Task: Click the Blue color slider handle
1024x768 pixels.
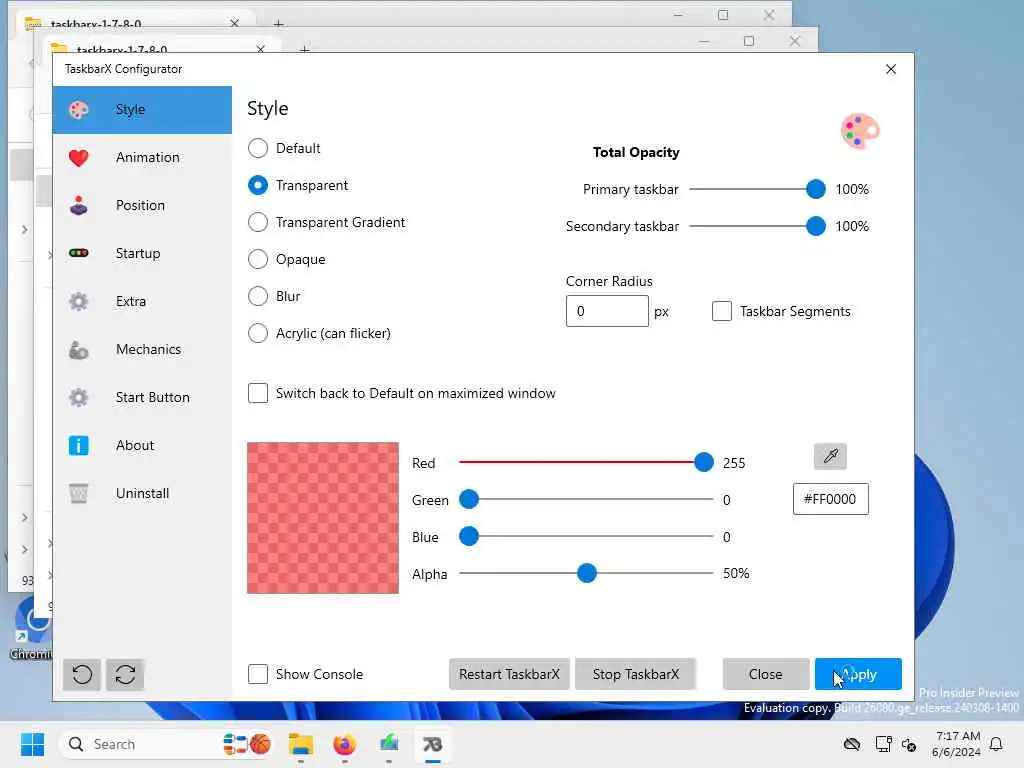Action: [x=469, y=537]
